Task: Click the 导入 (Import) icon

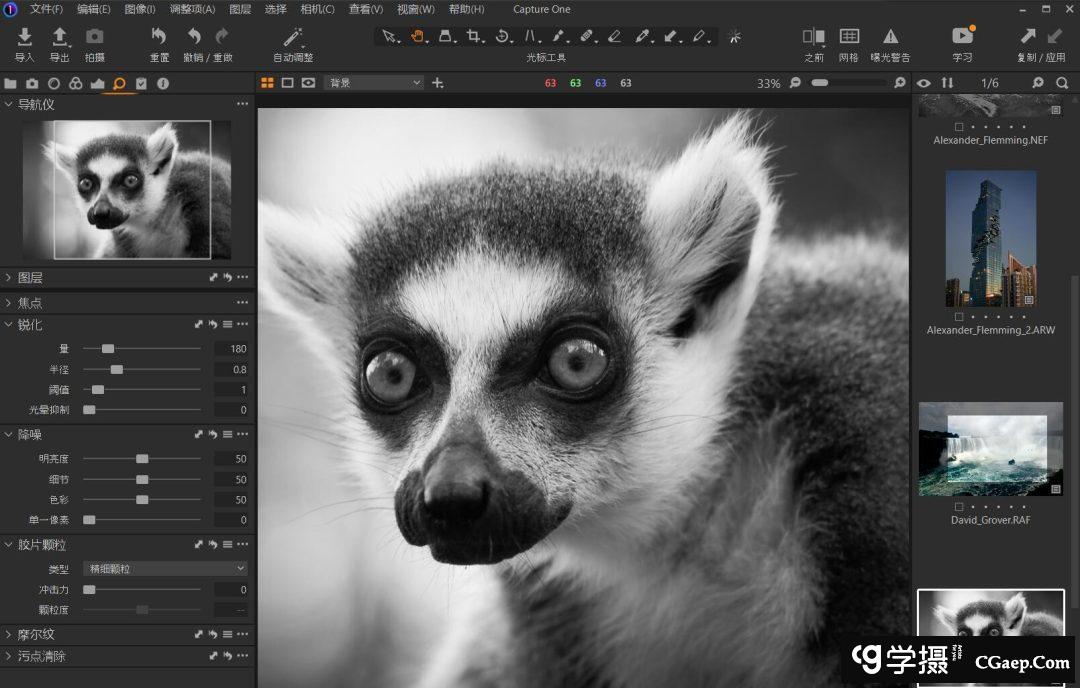Action: pyautogui.click(x=25, y=38)
